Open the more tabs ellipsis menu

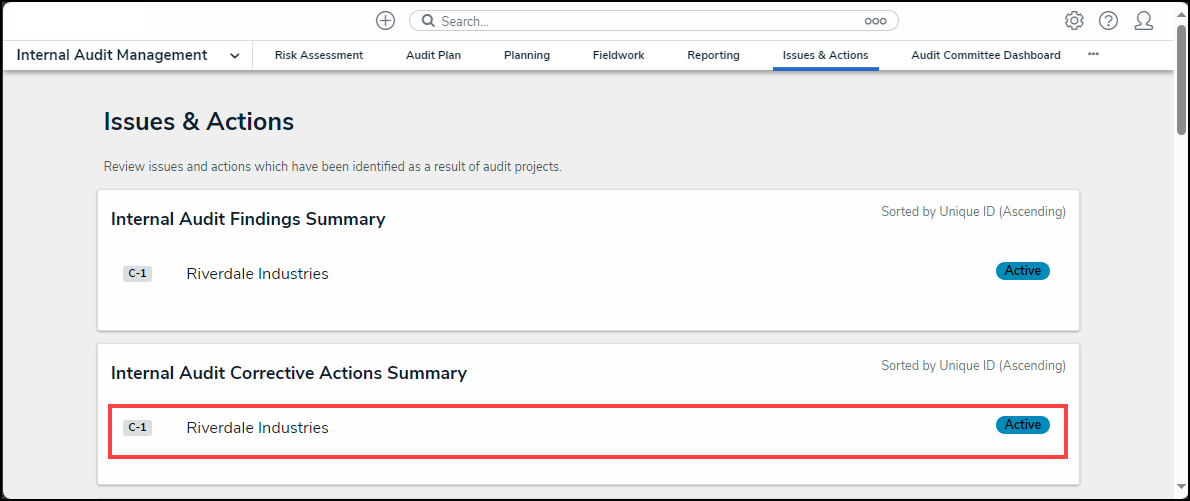[x=1093, y=55]
